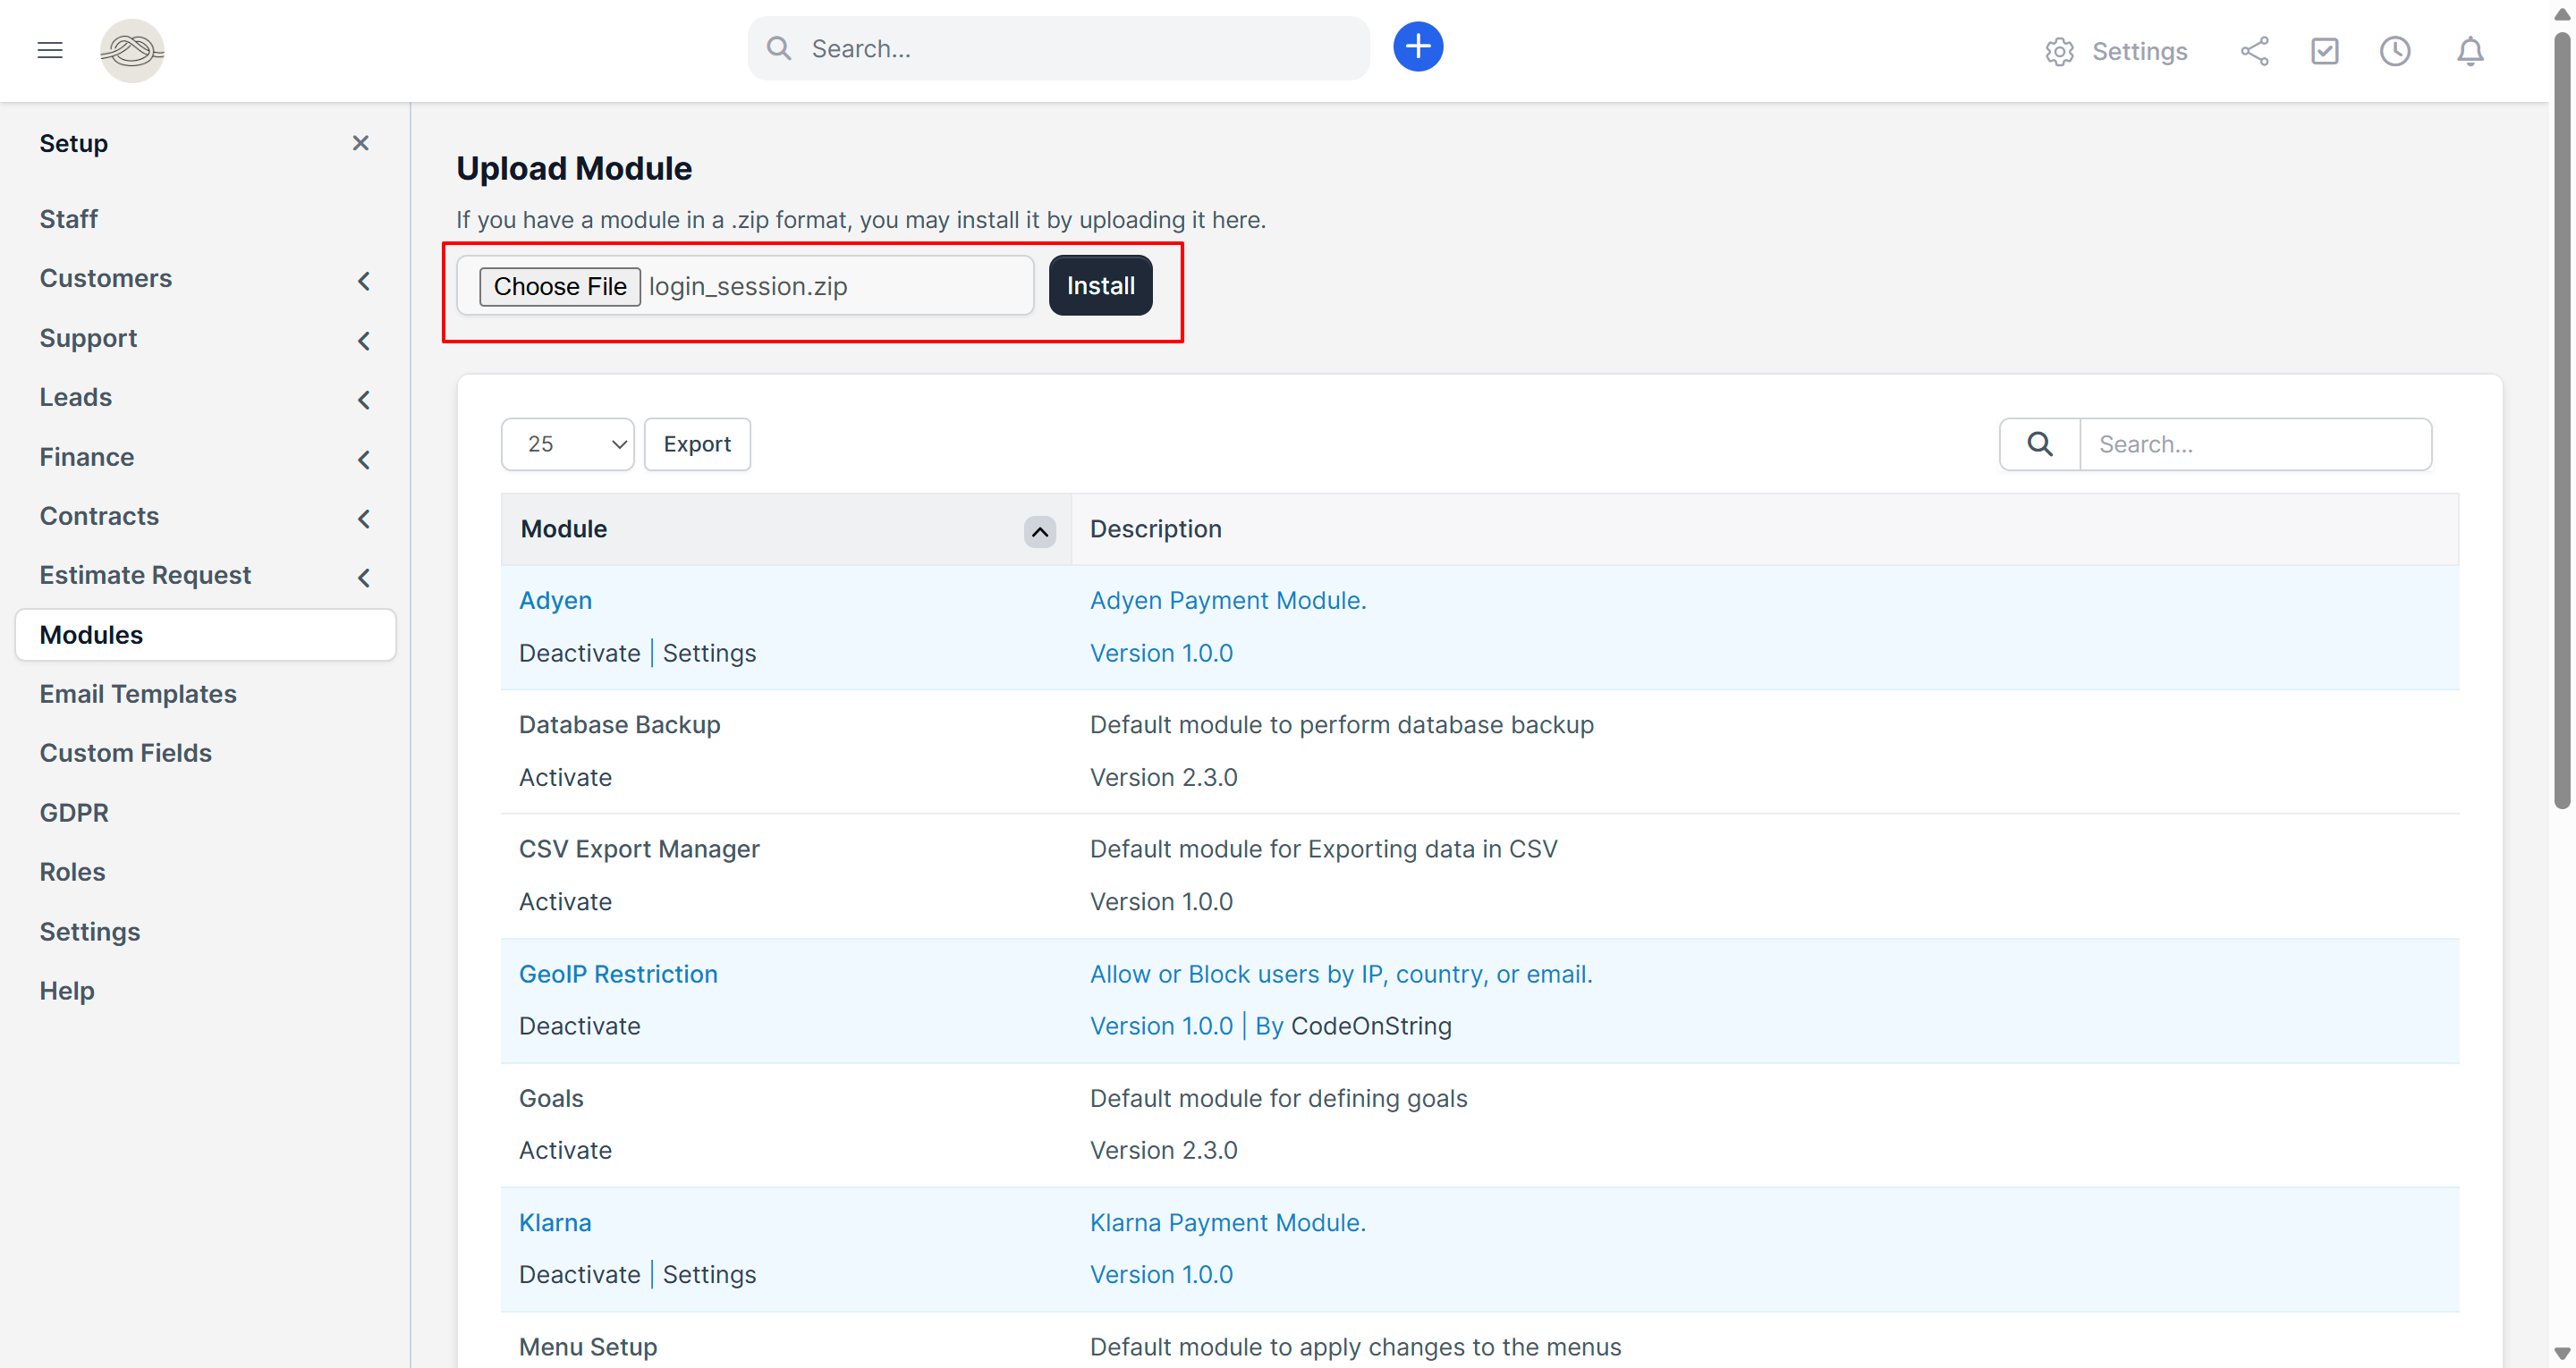2576x1368 pixels.
Task: Open the tasks checkmark icon
Action: point(2324,51)
